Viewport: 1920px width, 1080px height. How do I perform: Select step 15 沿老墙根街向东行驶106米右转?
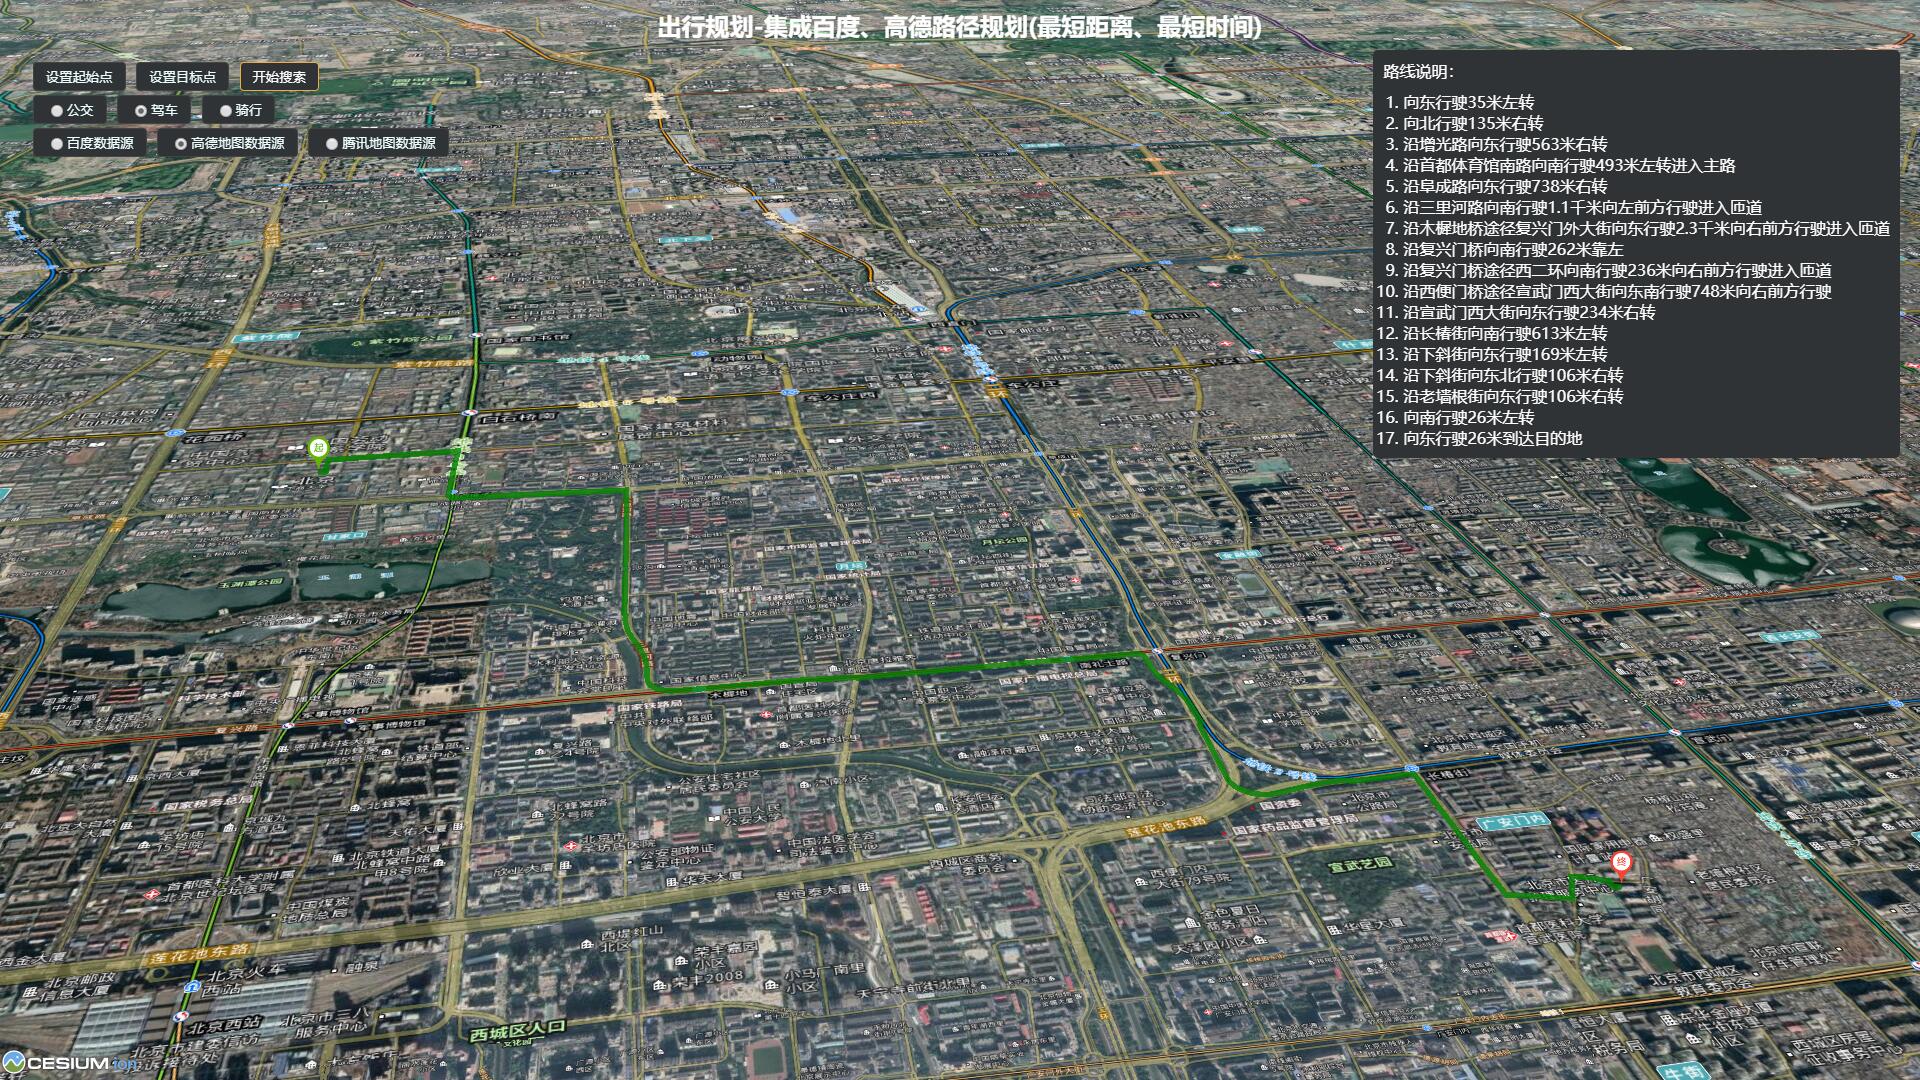point(1513,396)
